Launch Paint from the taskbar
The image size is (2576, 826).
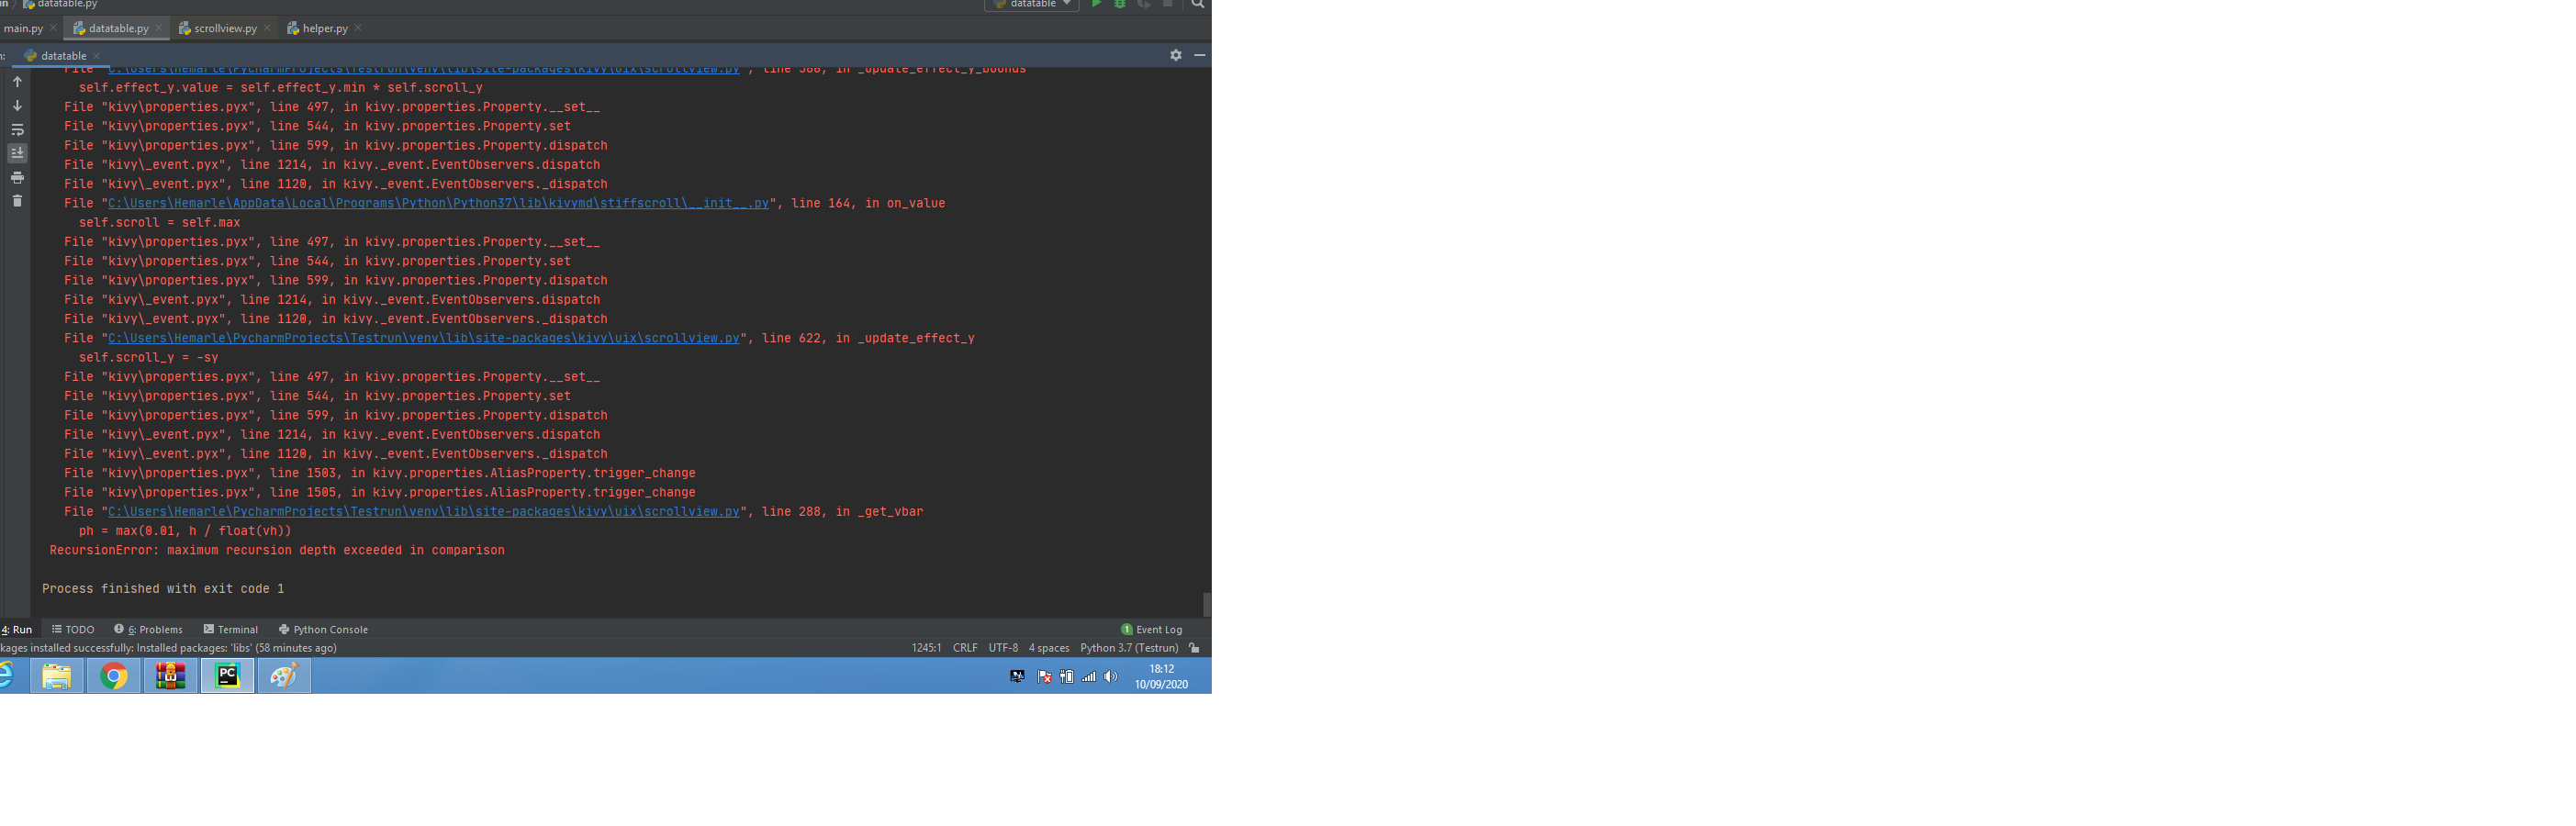click(284, 676)
